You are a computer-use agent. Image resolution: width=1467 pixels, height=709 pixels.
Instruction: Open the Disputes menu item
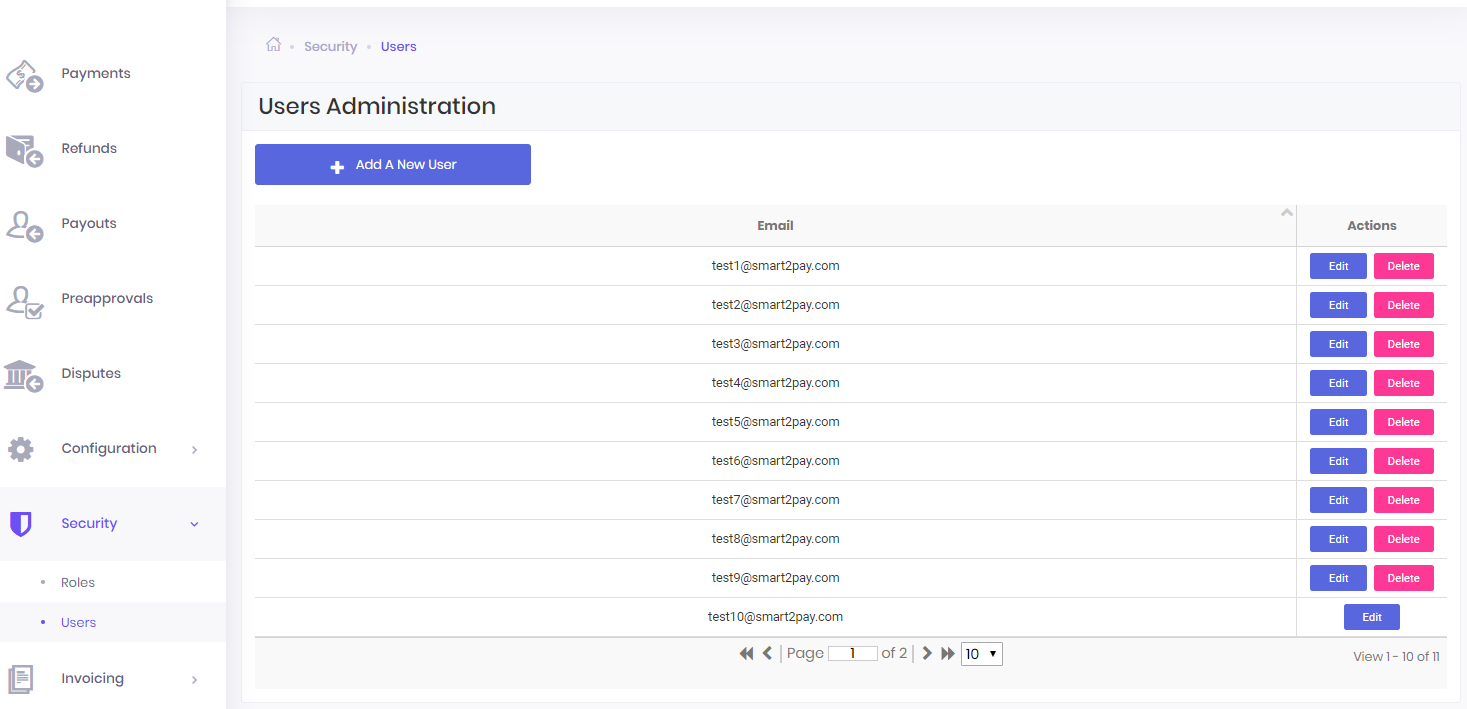pyautogui.click(x=91, y=373)
